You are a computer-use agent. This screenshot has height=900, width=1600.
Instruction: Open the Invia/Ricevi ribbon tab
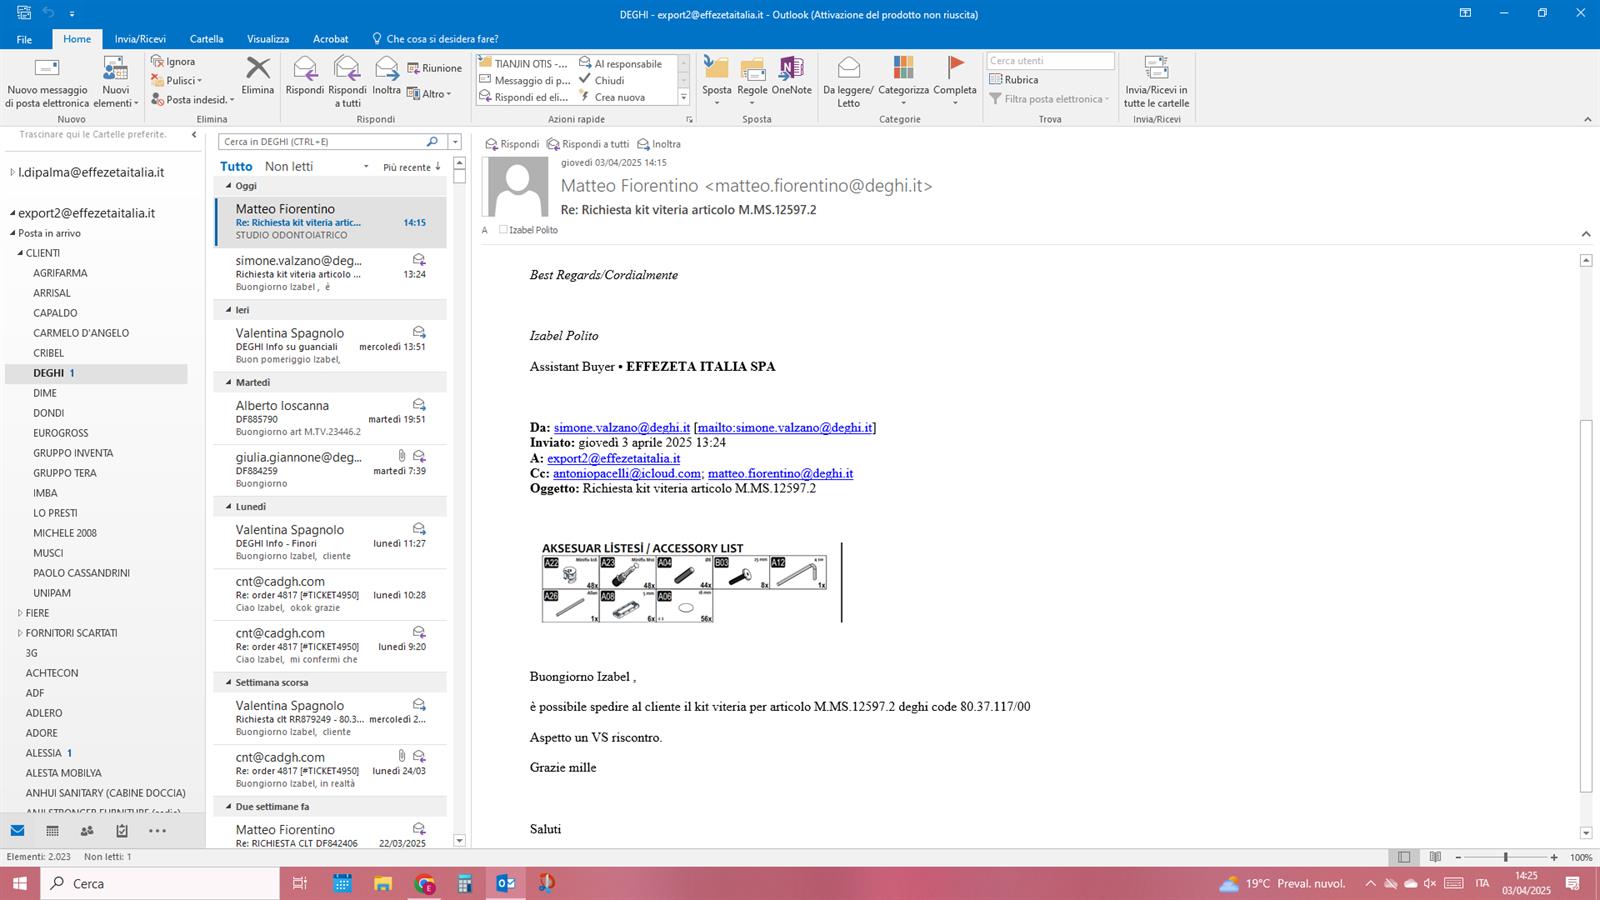[140, 39]
